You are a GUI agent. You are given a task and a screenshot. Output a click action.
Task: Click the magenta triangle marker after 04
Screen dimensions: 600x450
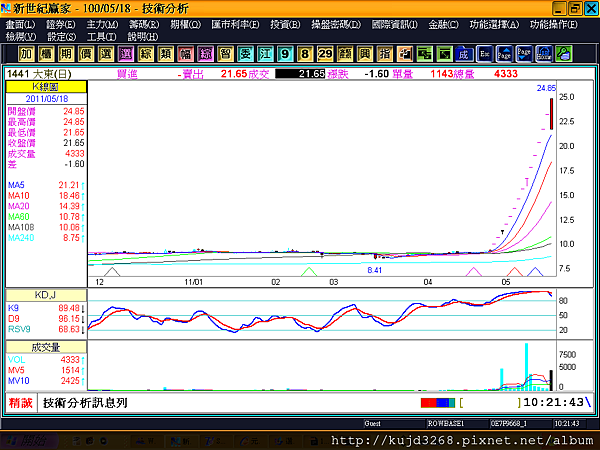[x=474, y=272]
